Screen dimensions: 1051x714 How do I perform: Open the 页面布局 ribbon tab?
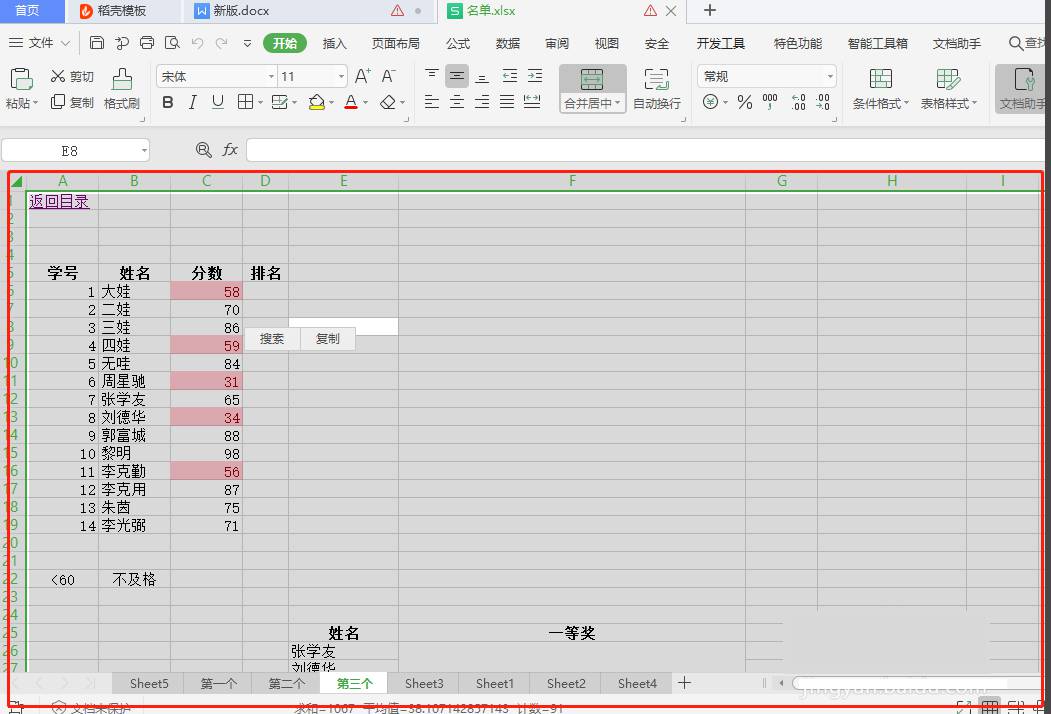pos(395,44)
